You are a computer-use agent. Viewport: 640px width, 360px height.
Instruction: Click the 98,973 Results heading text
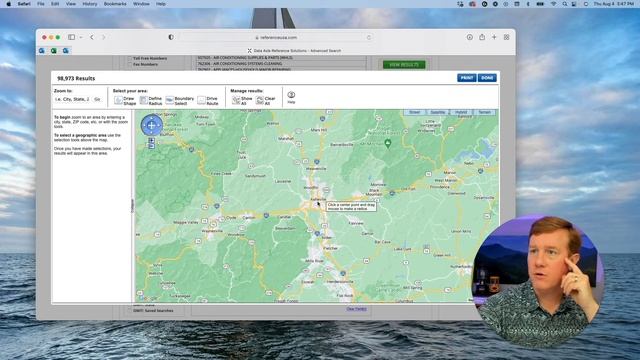(x=76, y=78)
